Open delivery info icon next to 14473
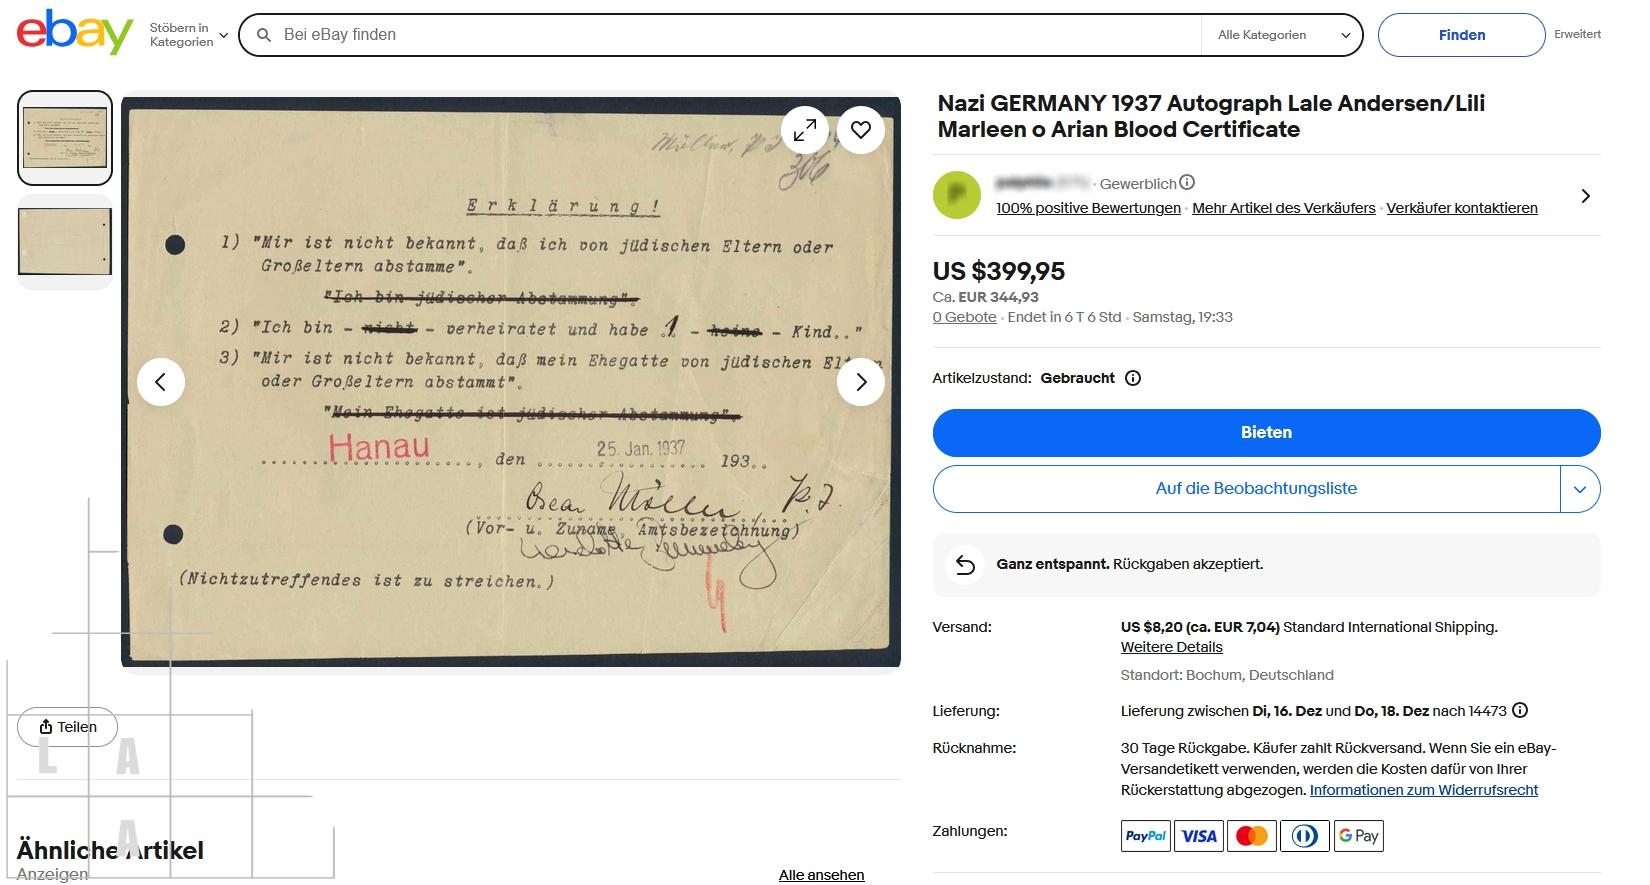1650x885 pixels. pyautogui.click(x=1520, y=711)
